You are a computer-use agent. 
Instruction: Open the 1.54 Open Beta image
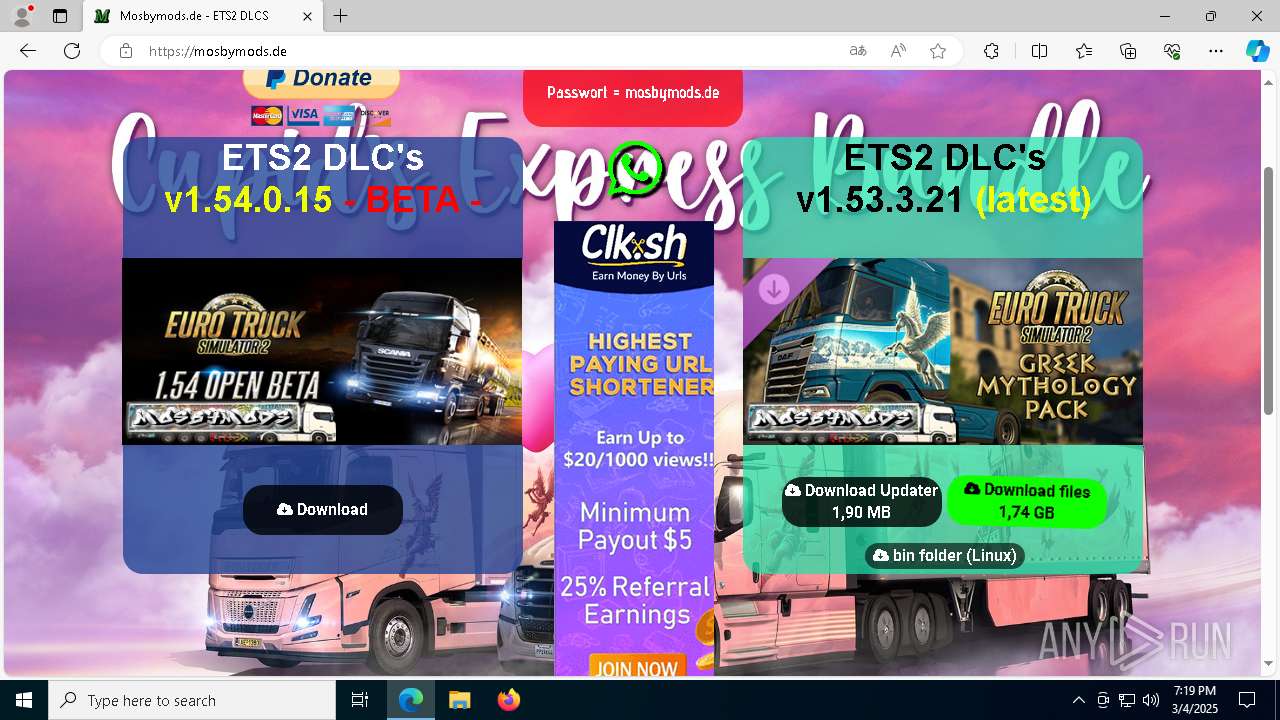[322, 351]
